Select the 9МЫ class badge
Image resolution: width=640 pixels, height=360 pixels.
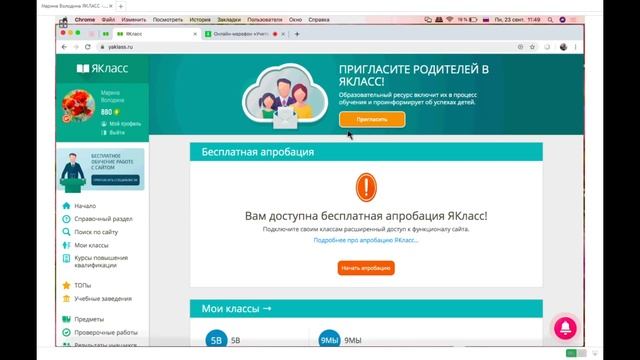tap(329, 340)
